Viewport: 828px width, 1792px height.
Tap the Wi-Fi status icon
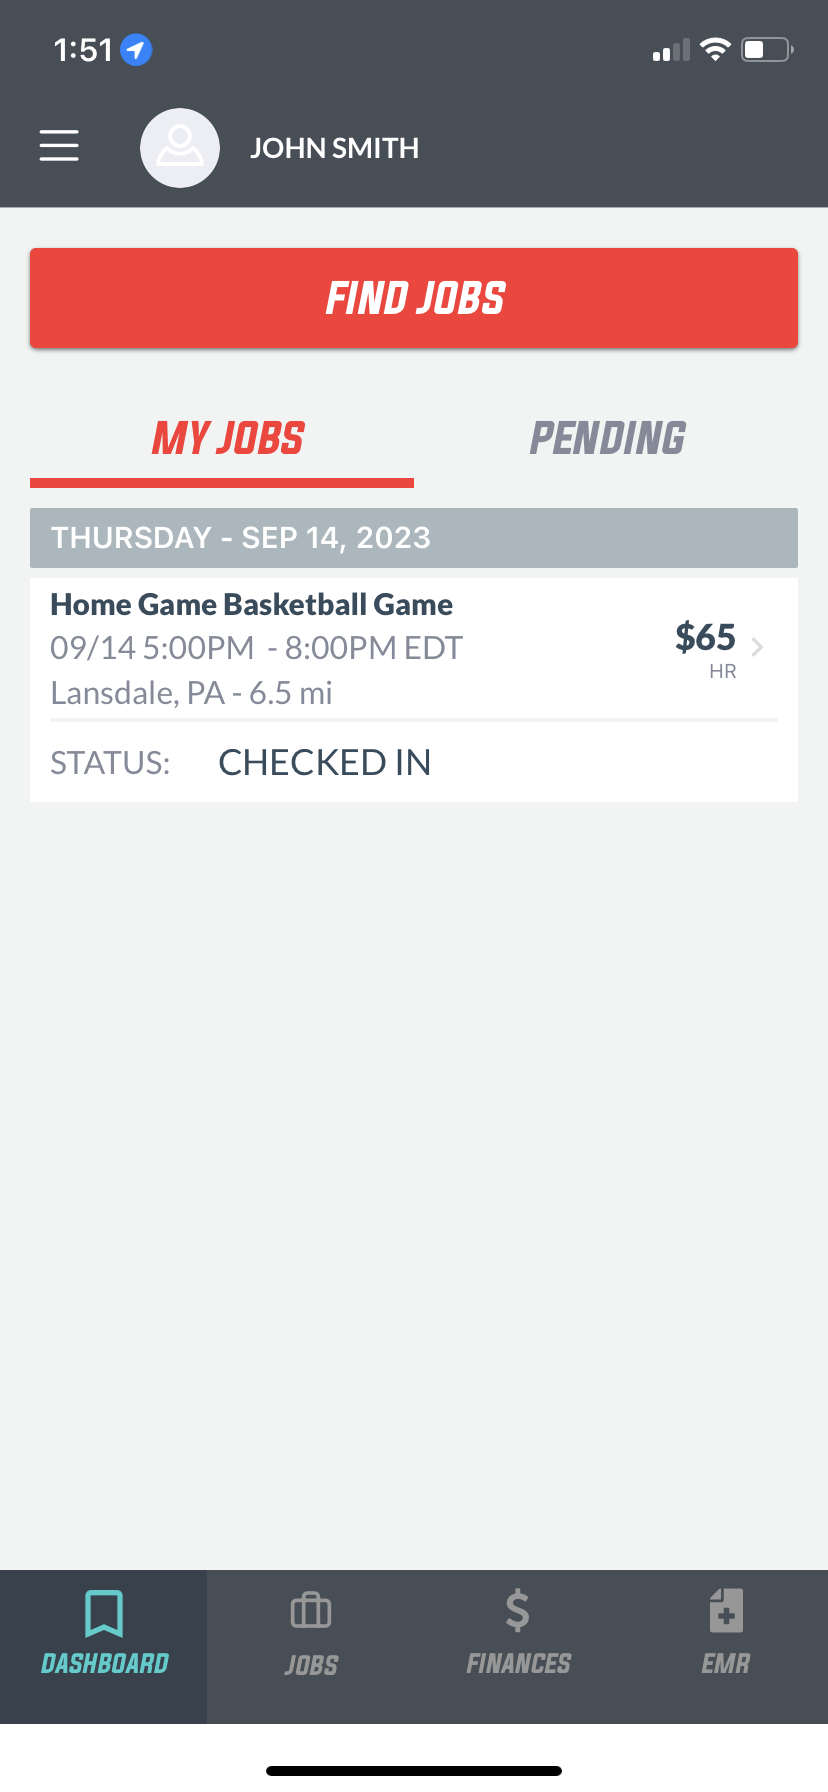point(715,49)
